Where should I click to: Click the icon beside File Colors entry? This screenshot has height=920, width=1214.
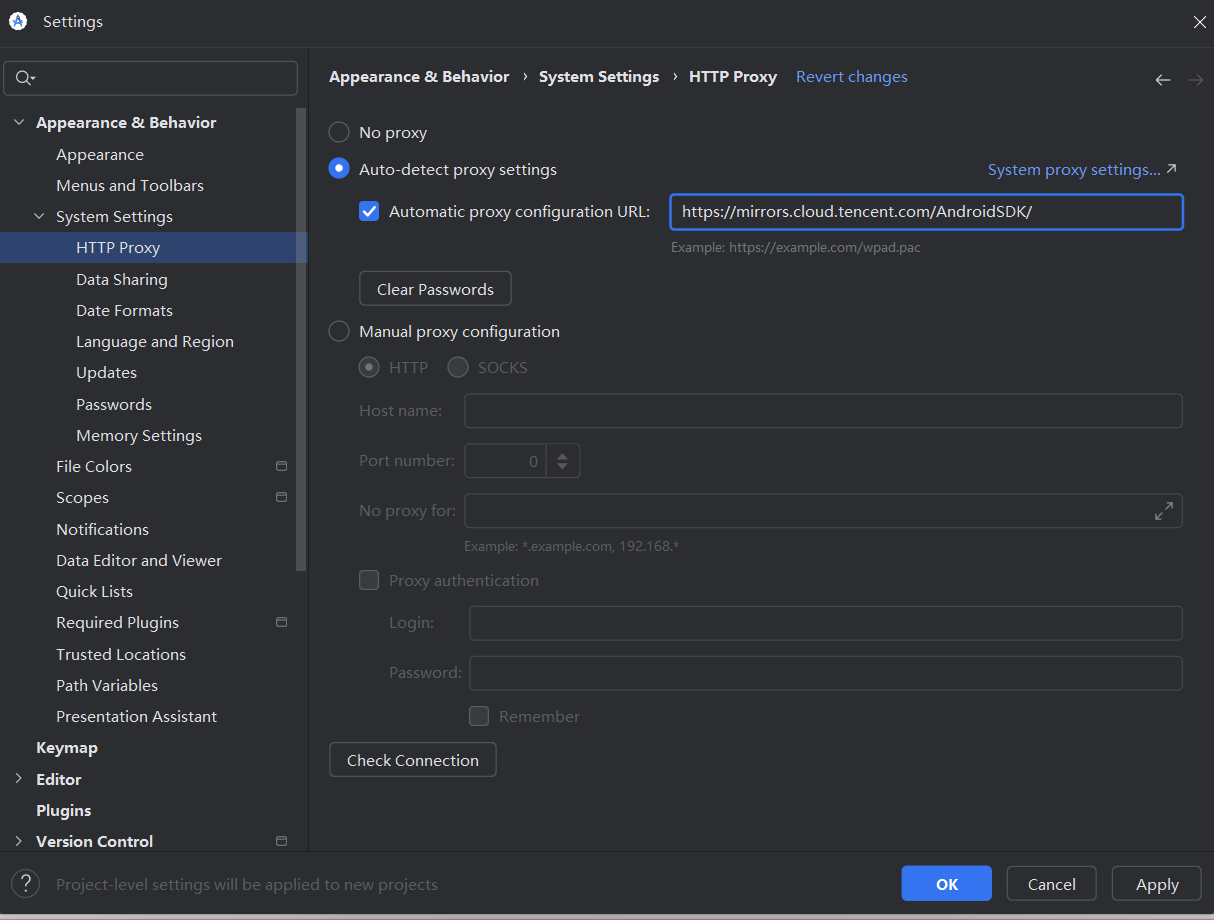coord(281,466)
